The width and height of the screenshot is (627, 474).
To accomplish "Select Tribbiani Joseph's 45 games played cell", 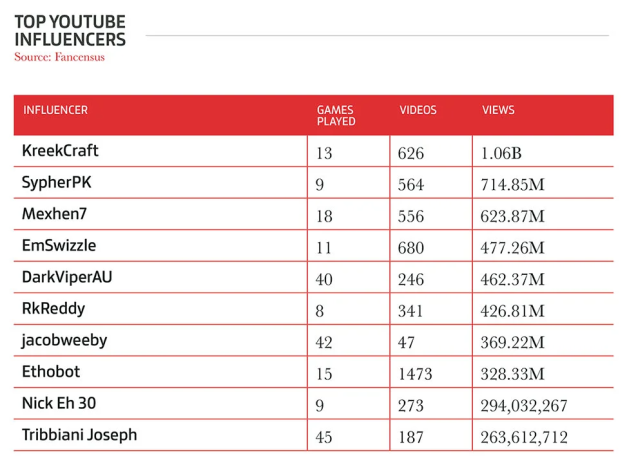I will tap(325, 437).
